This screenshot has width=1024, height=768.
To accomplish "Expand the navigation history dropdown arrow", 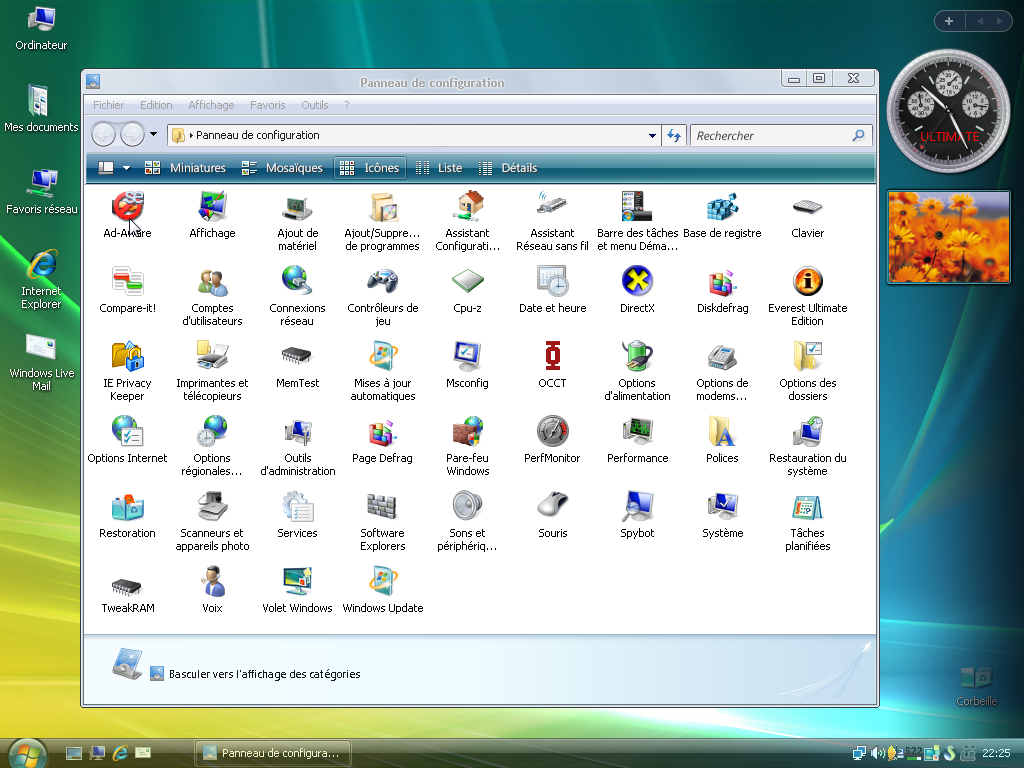I will (153, 135).
